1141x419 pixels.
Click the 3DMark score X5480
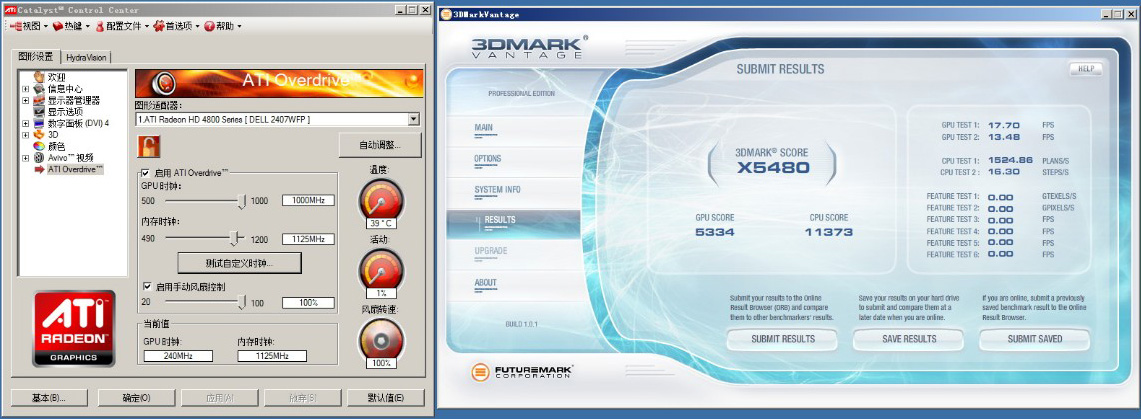pyautogui.click(x=772, y=167)
